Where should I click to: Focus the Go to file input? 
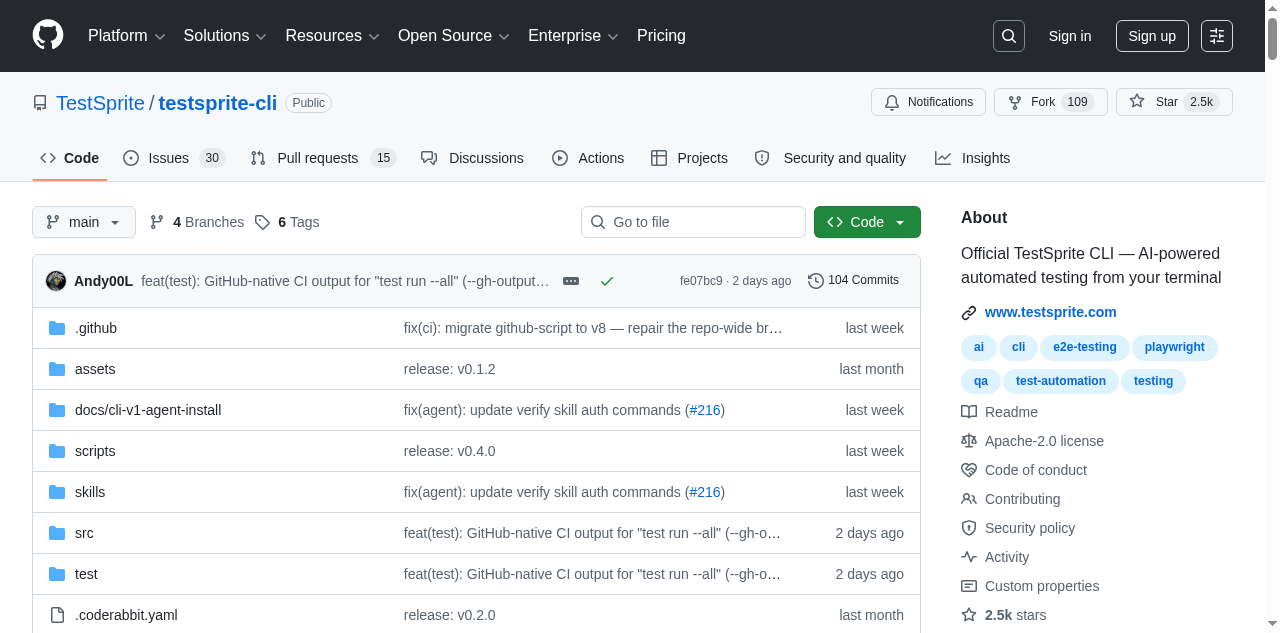point(693,222)
